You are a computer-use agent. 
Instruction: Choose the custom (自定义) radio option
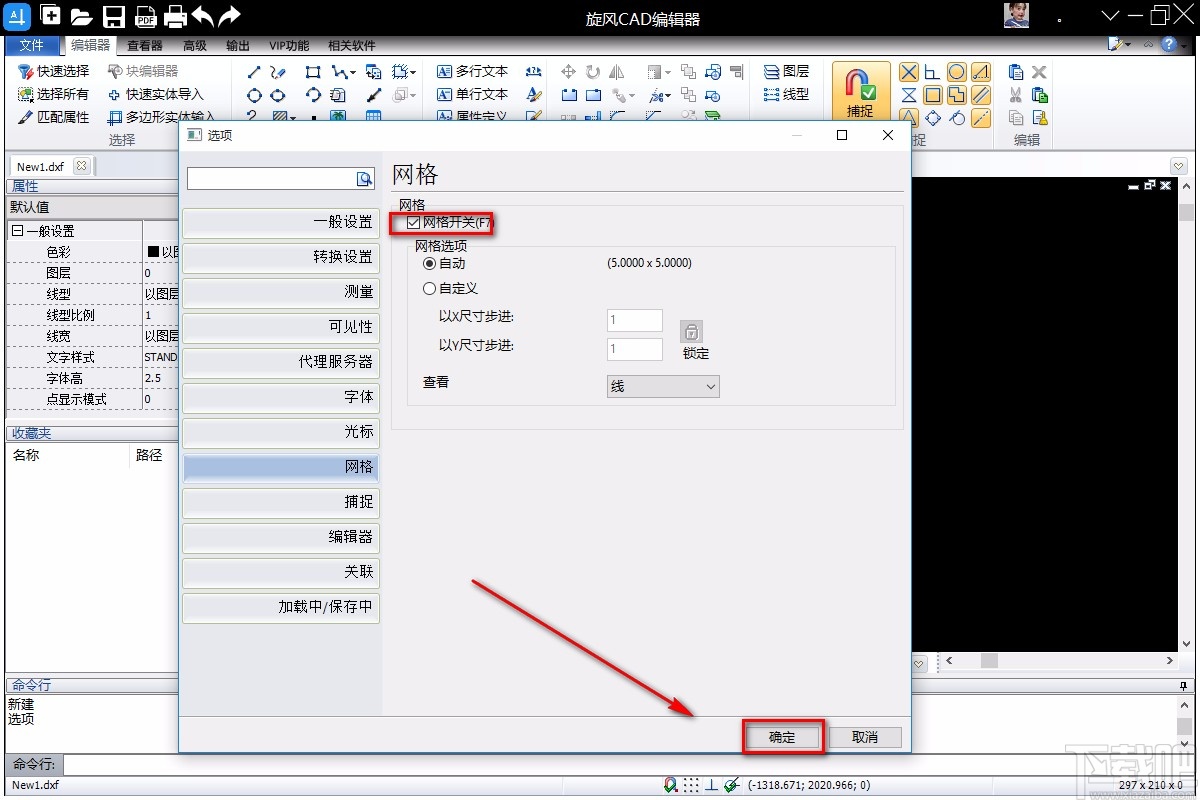pyautogui.click(x=430, y=289)
